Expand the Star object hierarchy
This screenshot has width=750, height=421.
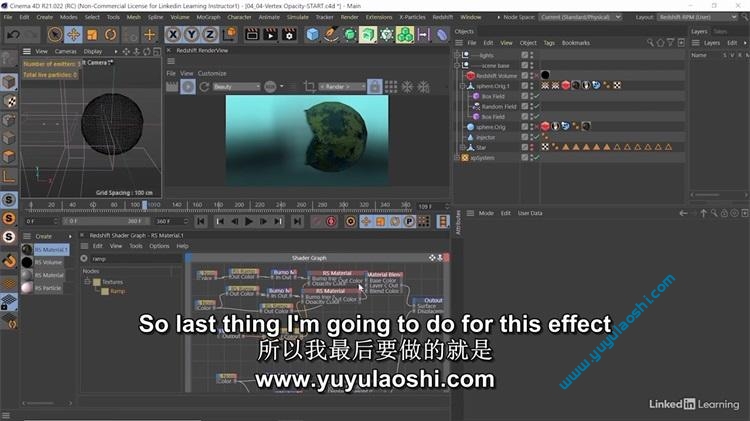463,147
